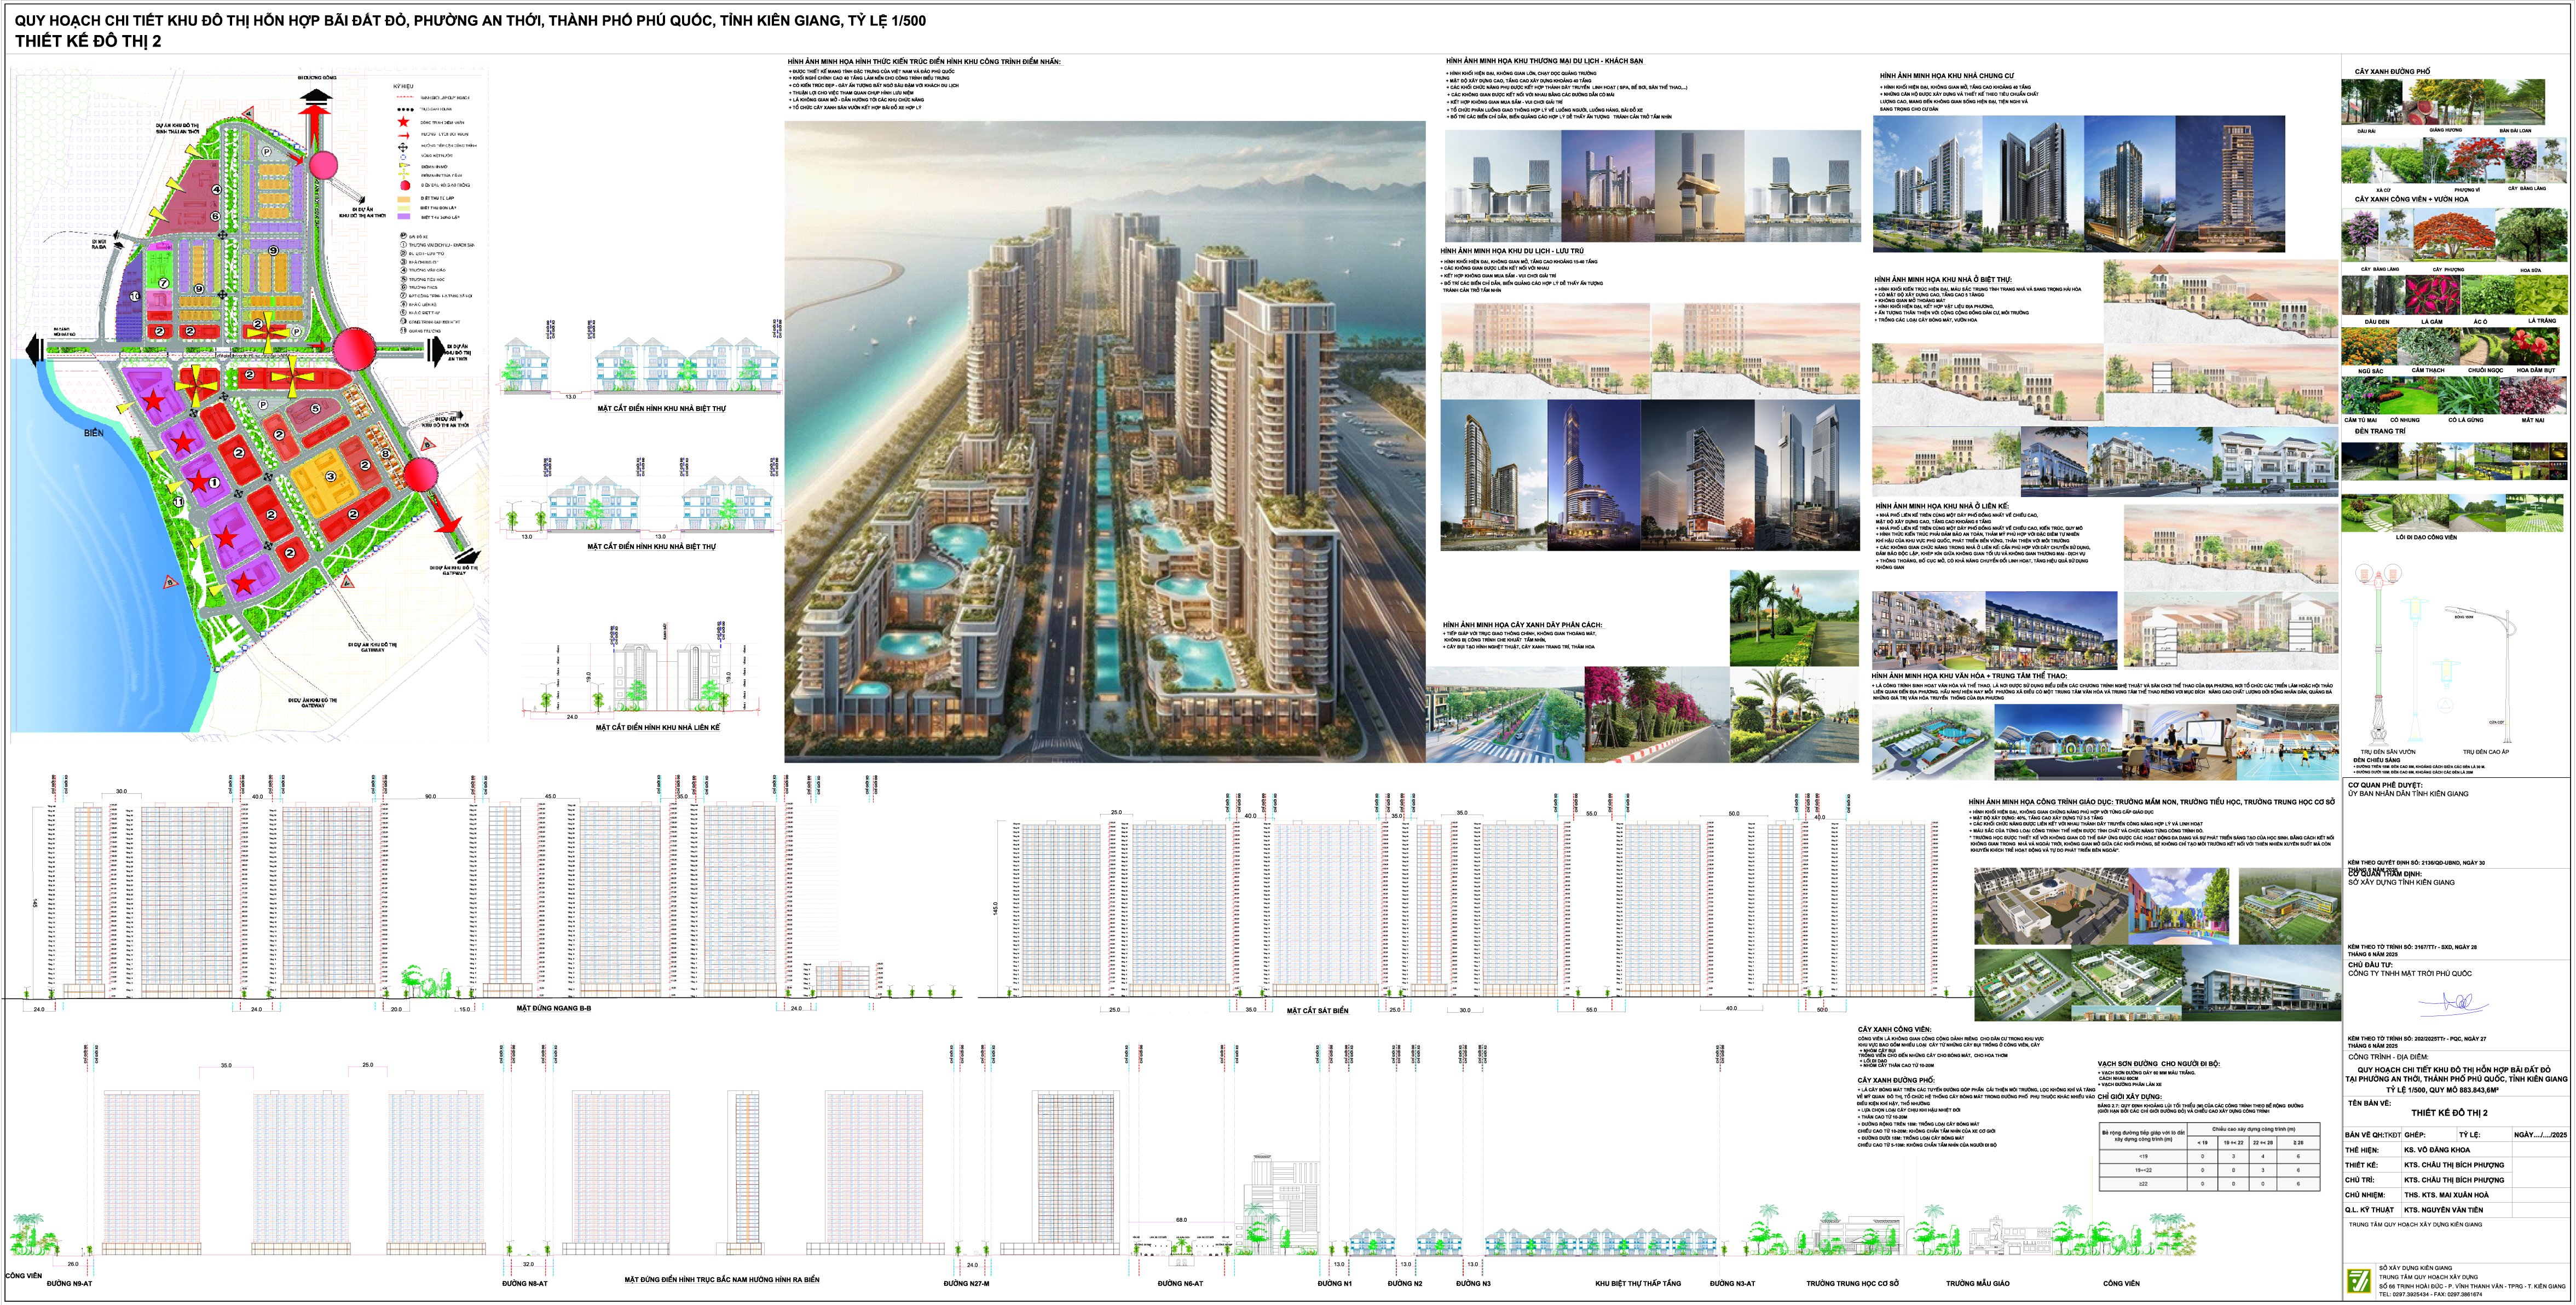Click the red star symbol in legend

click(404, 122)
